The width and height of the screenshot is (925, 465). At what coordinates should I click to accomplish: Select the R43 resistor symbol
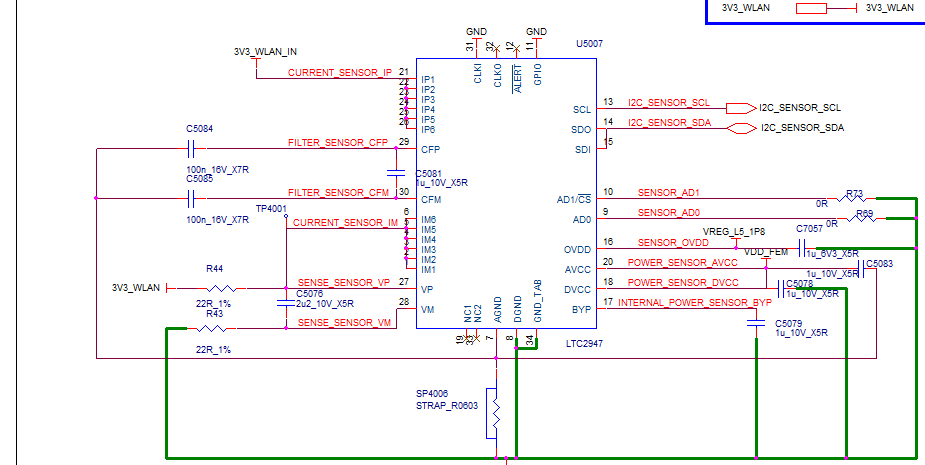tap(212, 329)
